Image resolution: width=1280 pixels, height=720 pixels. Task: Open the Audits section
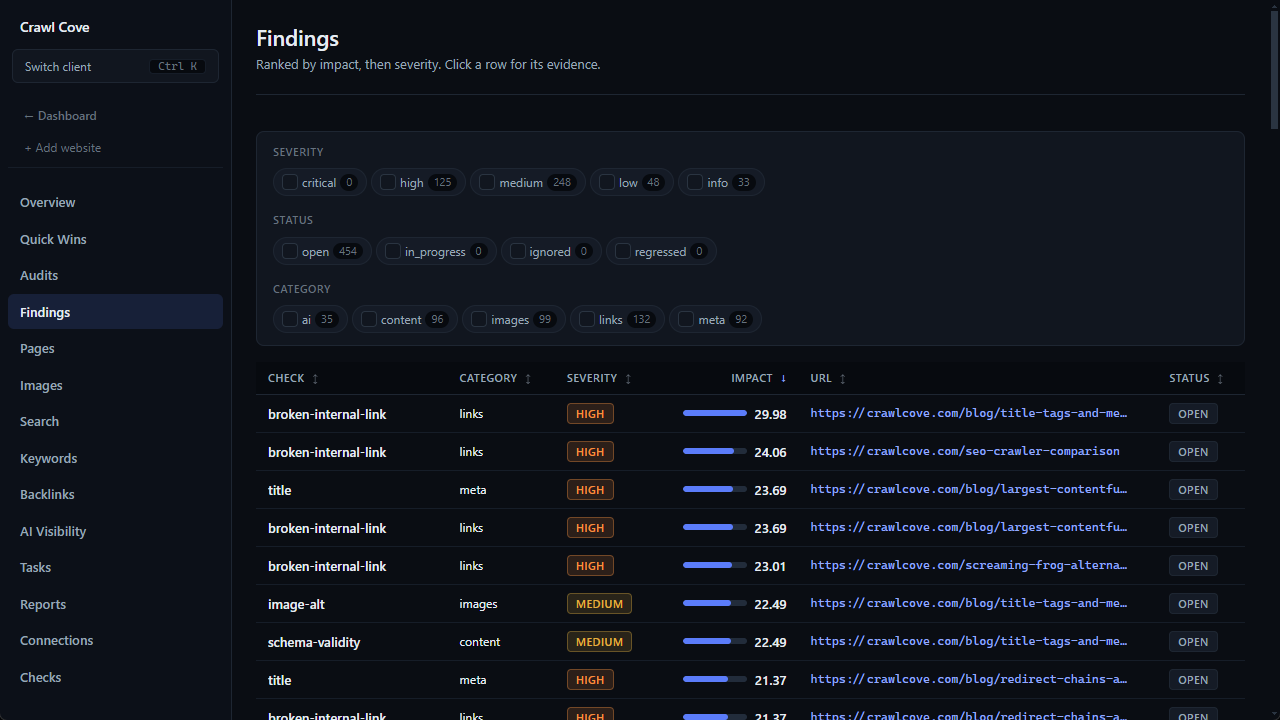pos(115,276)
